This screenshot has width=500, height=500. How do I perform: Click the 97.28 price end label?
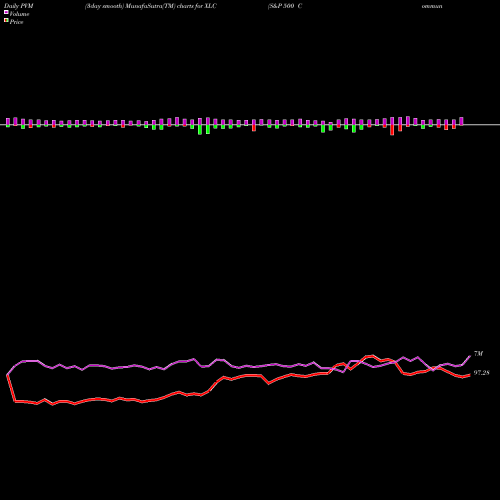pos(482,373)
